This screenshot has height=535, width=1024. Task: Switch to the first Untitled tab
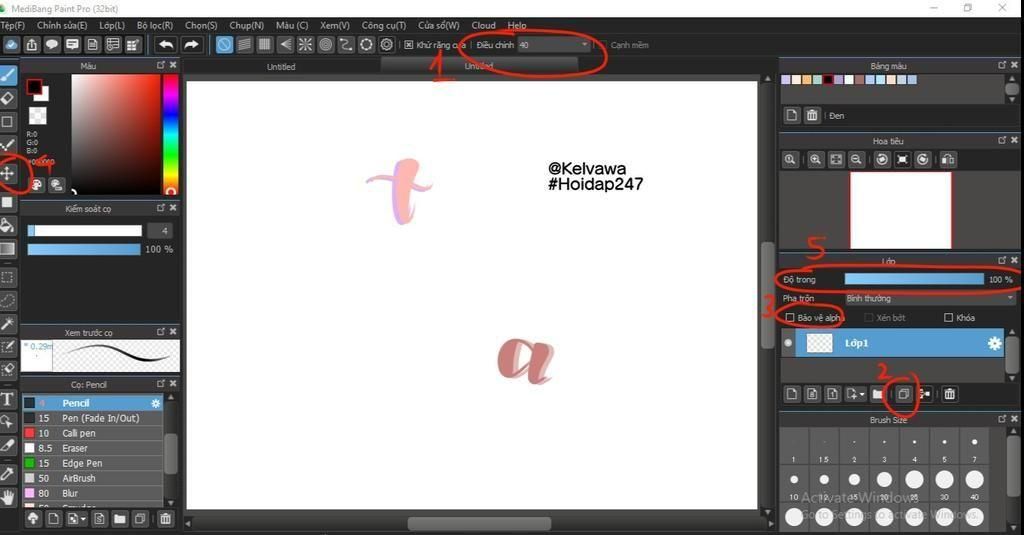tap(281, 67)
